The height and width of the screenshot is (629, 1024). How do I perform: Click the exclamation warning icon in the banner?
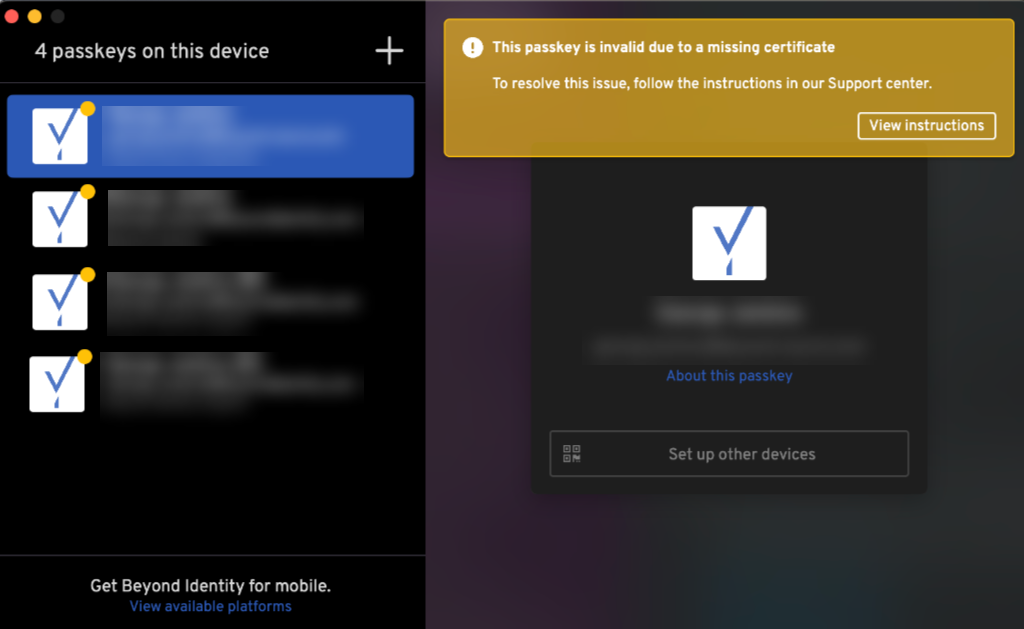coord(472,48)
